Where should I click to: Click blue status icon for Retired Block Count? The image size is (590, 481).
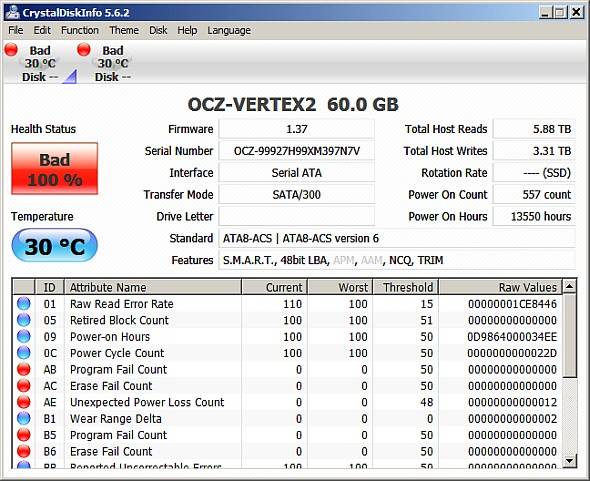(24, 320)
